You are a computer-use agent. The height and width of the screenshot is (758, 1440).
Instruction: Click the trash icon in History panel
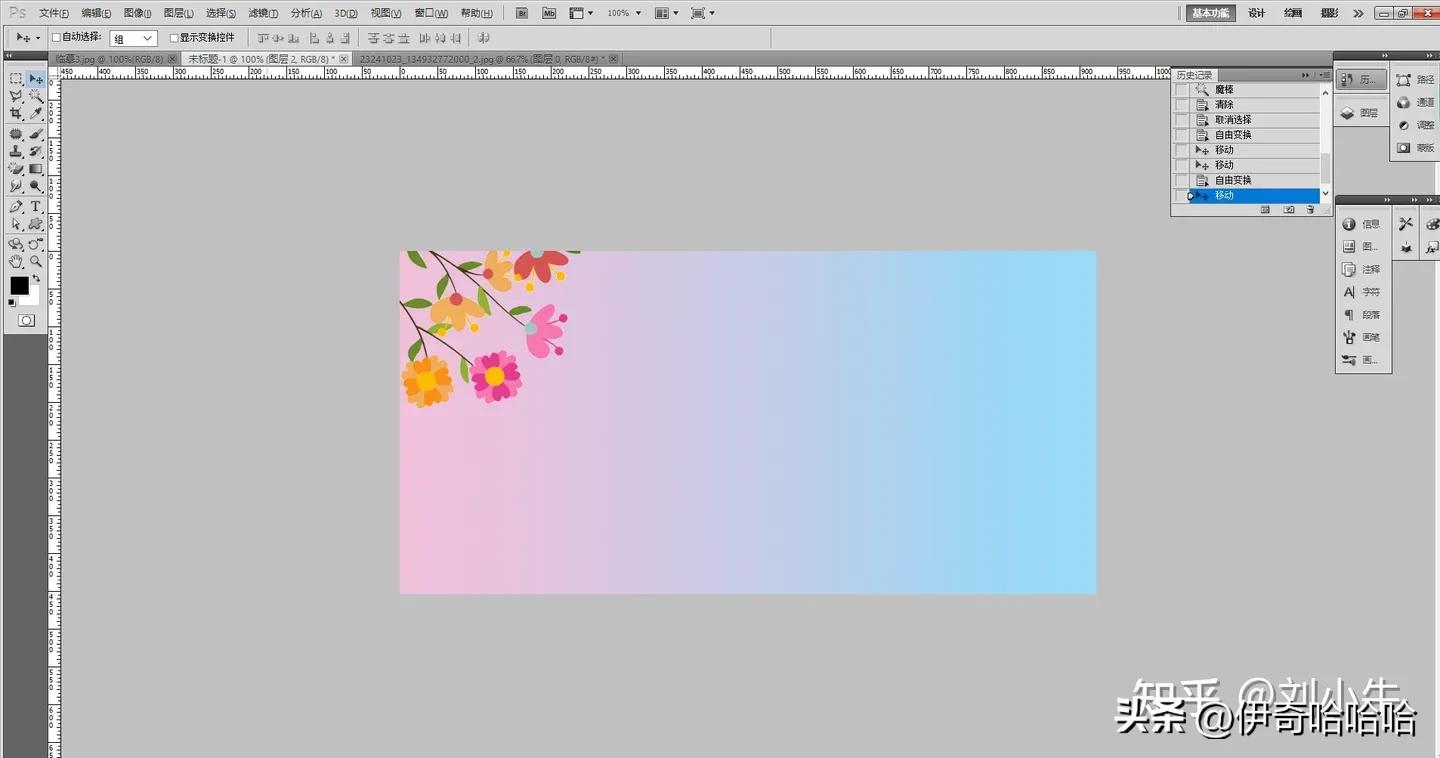[1310, 210]
